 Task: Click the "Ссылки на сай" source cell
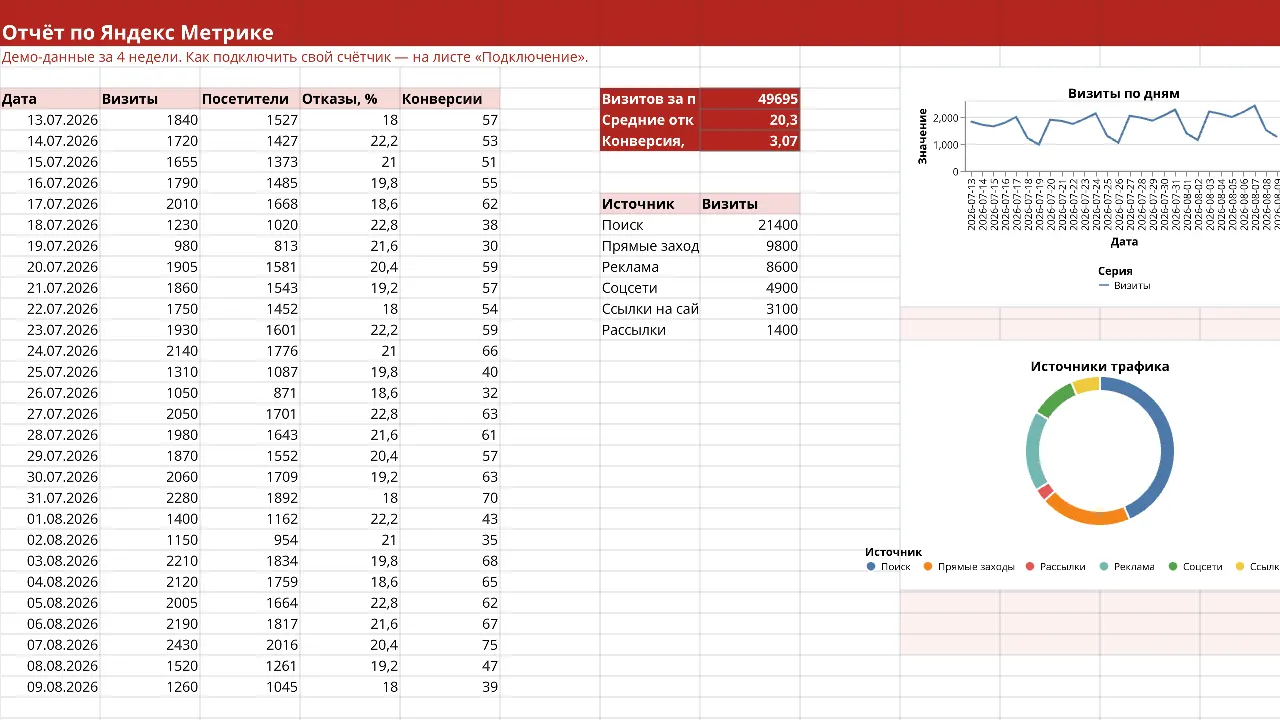point(650,309)
